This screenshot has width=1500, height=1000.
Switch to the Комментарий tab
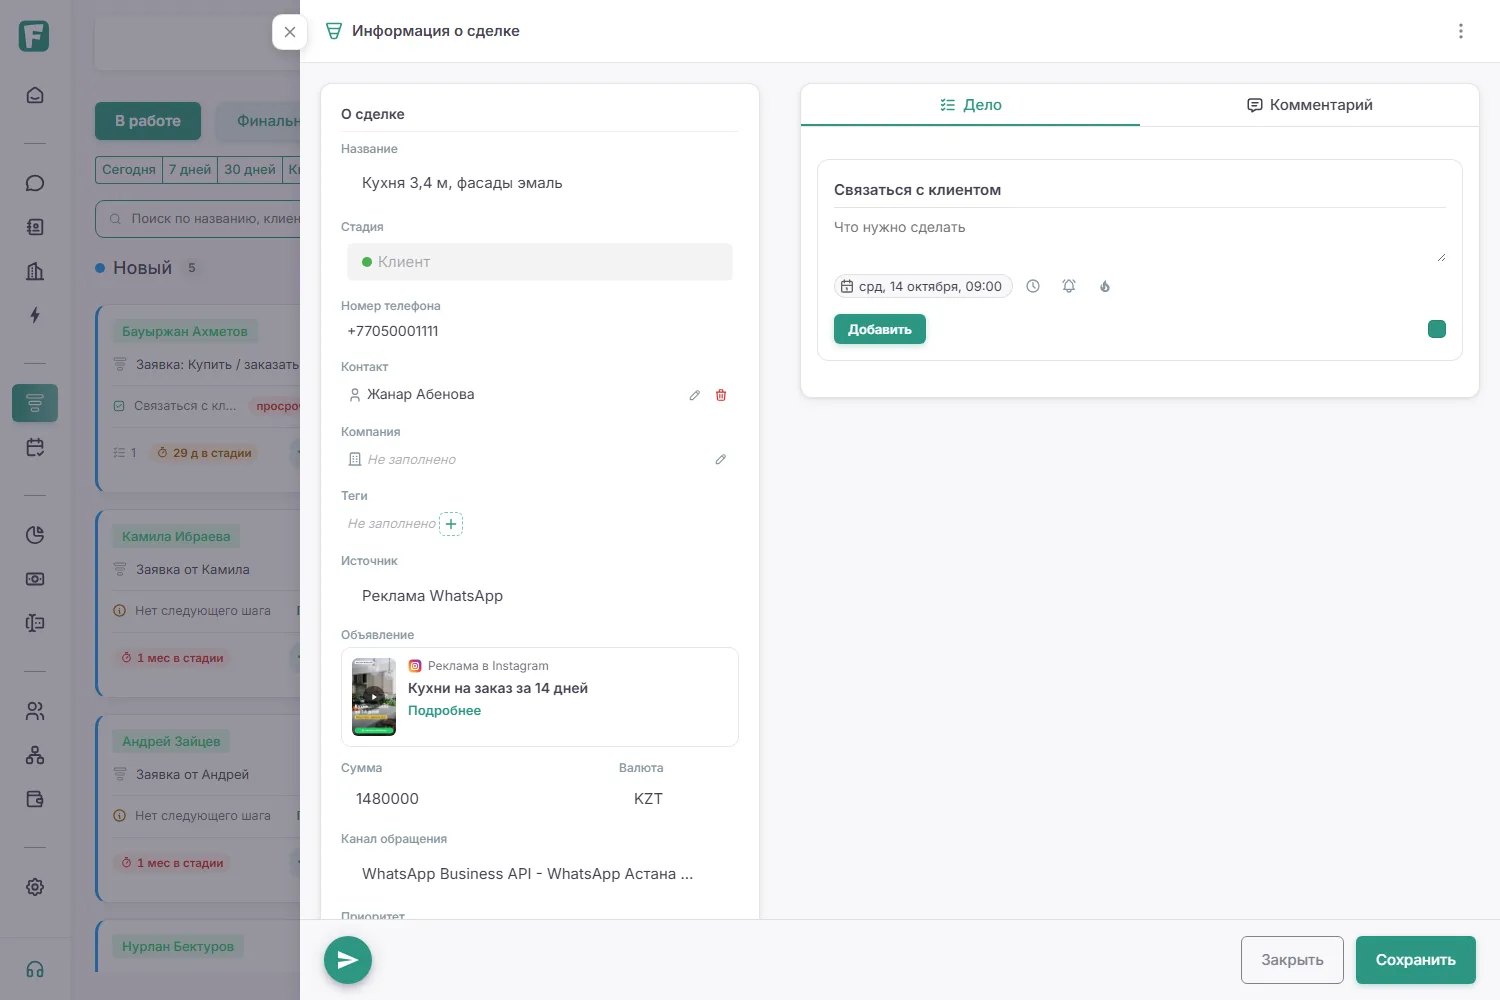pos(1309,105)
